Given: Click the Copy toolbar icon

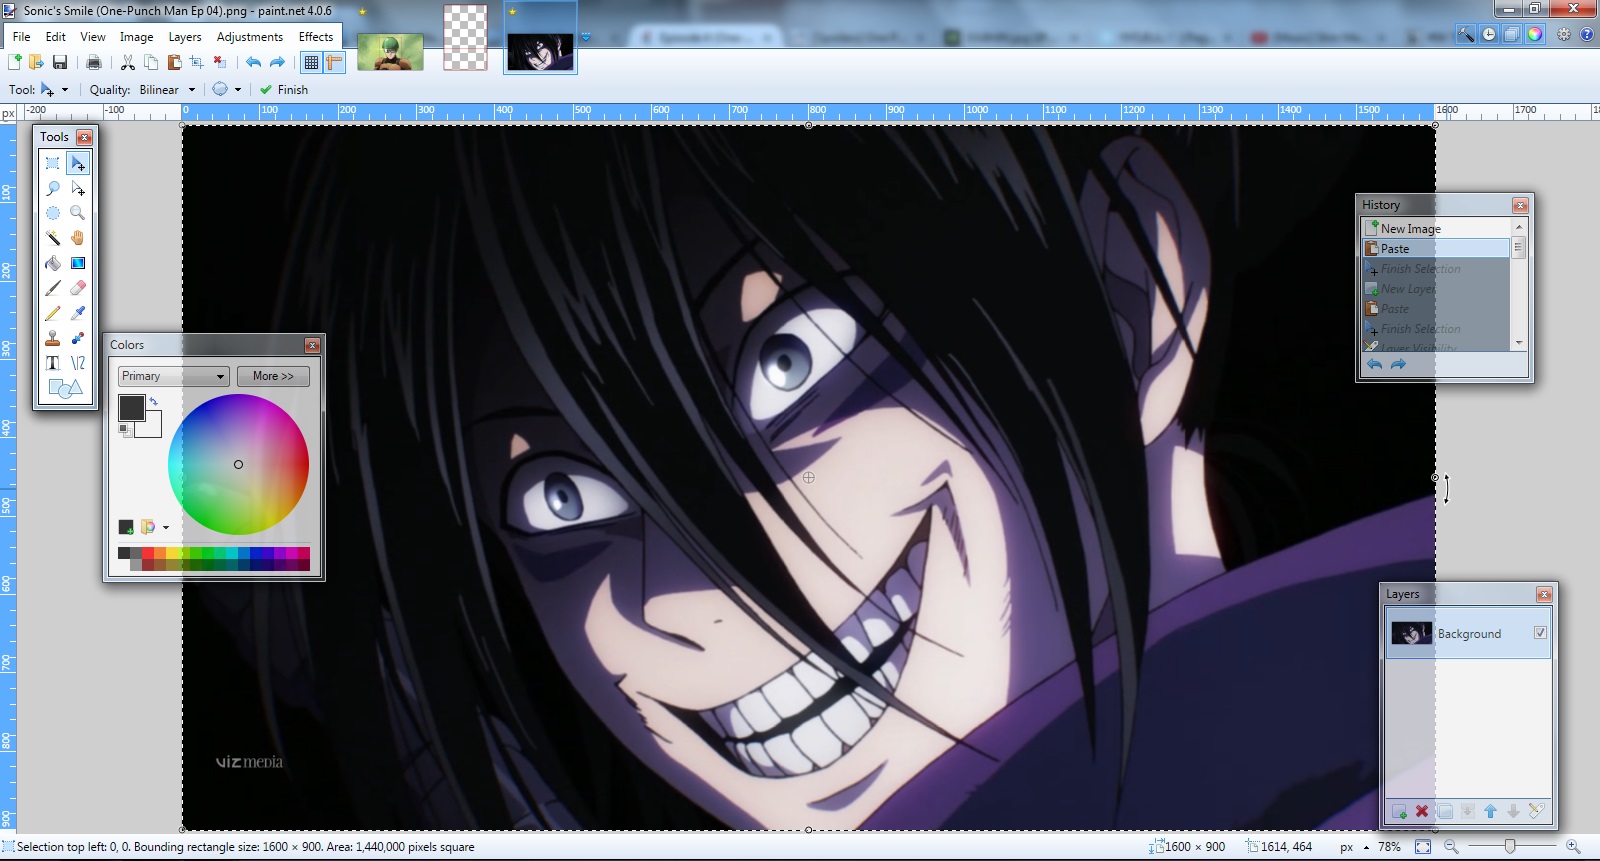Looking at the screenshot, I should click(151, 62).
